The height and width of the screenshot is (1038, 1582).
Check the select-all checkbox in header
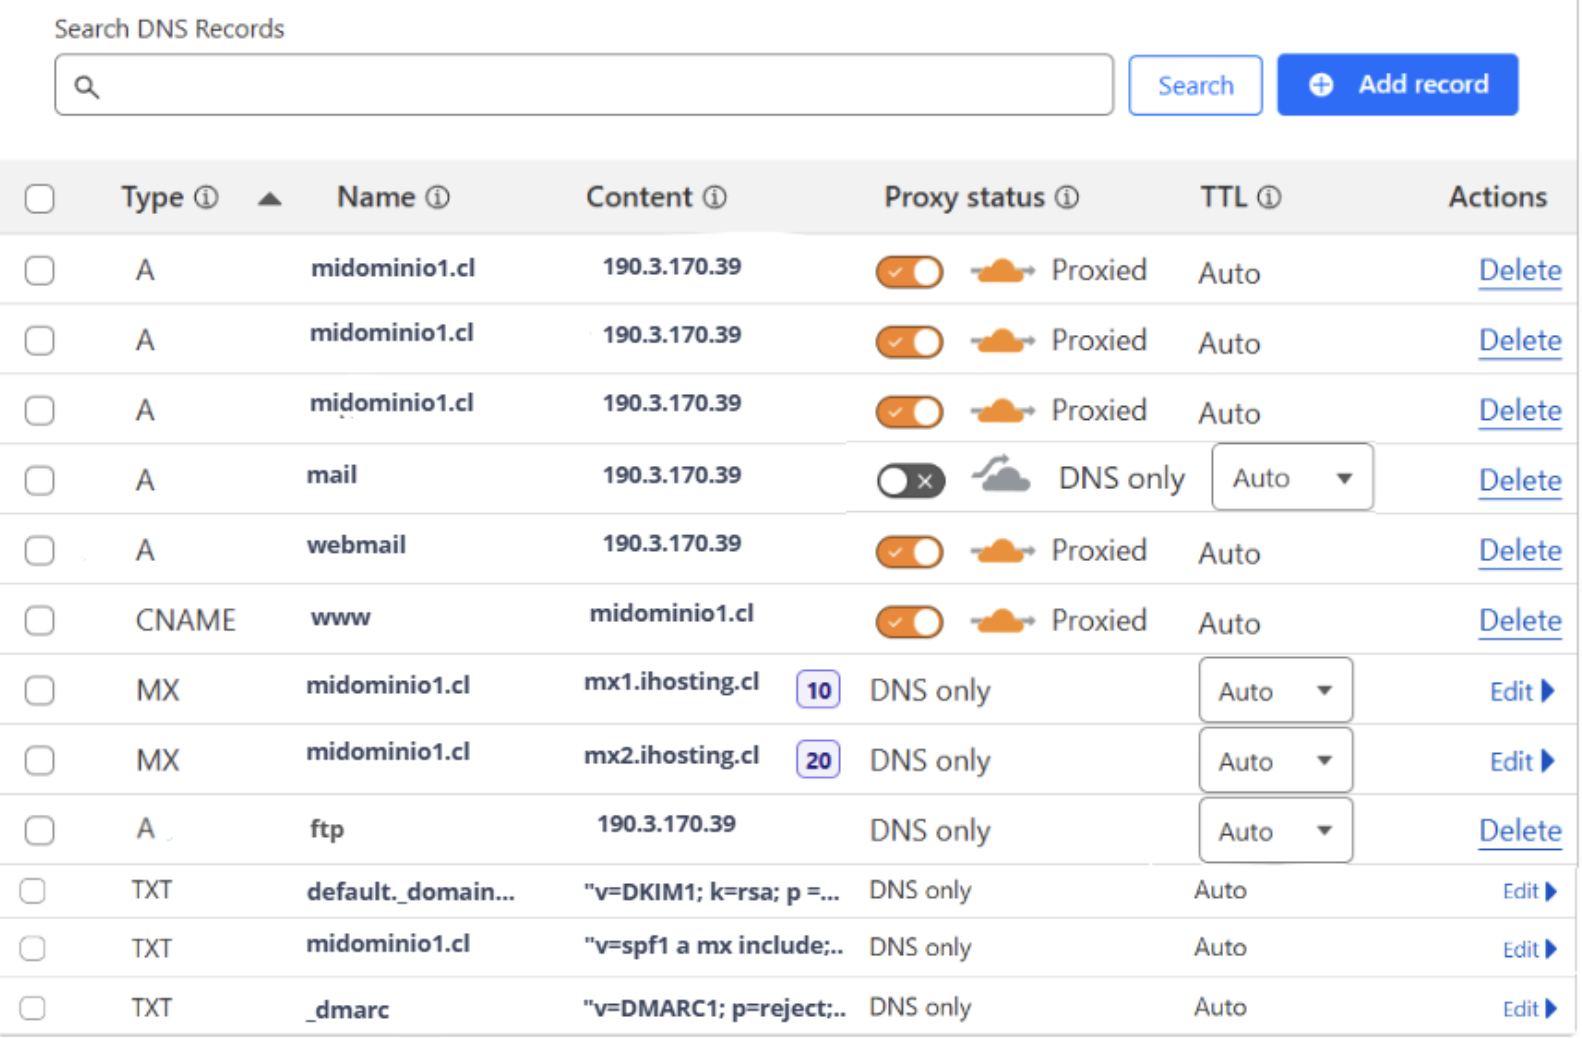40,198
